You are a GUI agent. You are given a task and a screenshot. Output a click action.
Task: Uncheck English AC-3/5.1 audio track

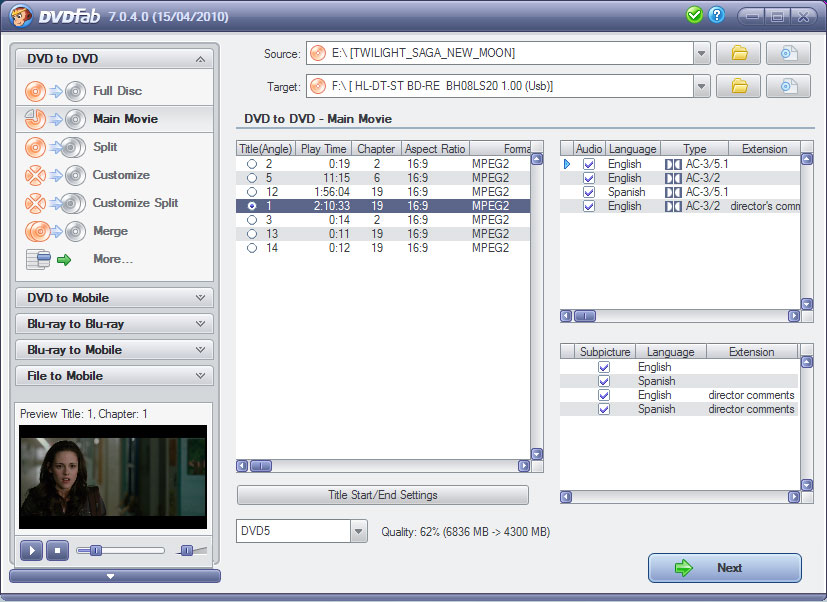click(x=589, y=164)
